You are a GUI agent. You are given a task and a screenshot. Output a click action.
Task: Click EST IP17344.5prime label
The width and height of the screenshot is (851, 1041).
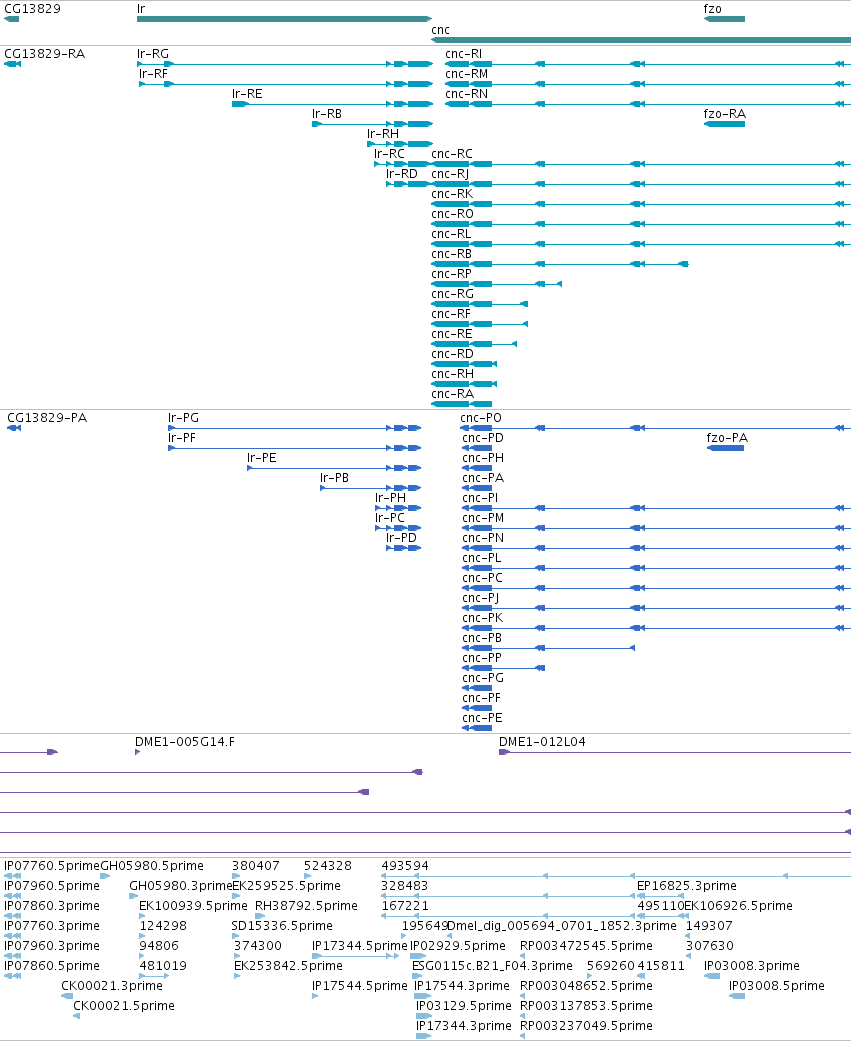click(360, 945)
